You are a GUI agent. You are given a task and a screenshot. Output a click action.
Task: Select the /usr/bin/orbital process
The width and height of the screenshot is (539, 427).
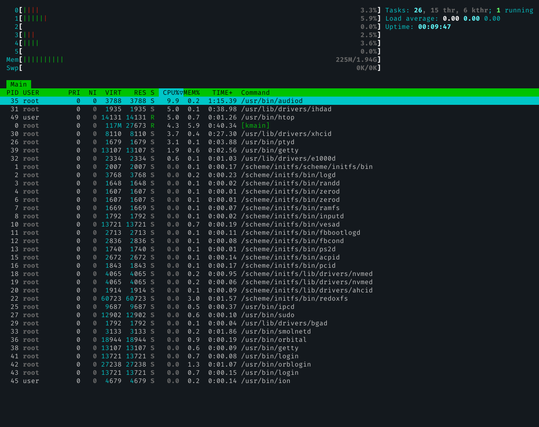270,340
